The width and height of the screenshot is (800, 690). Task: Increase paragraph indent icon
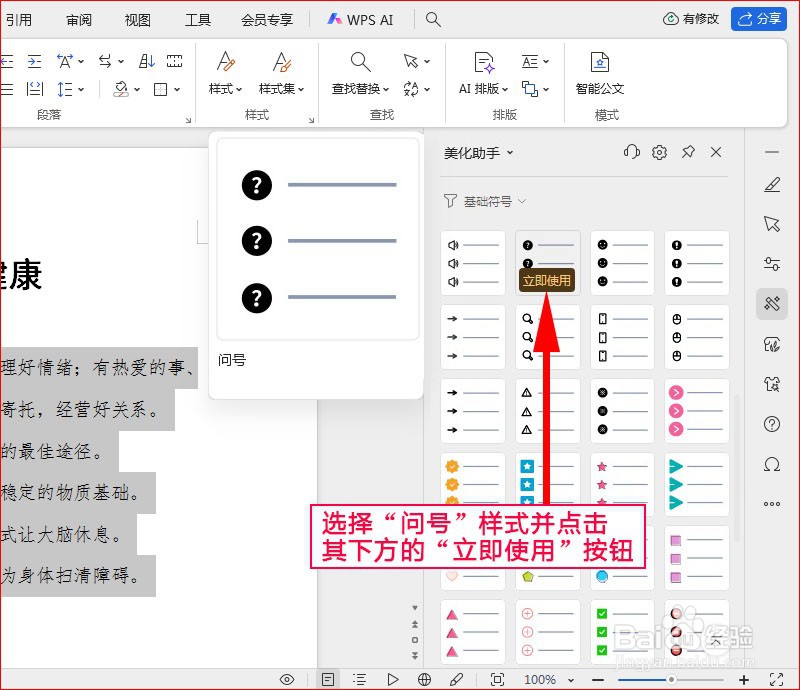tap(34, 61)
